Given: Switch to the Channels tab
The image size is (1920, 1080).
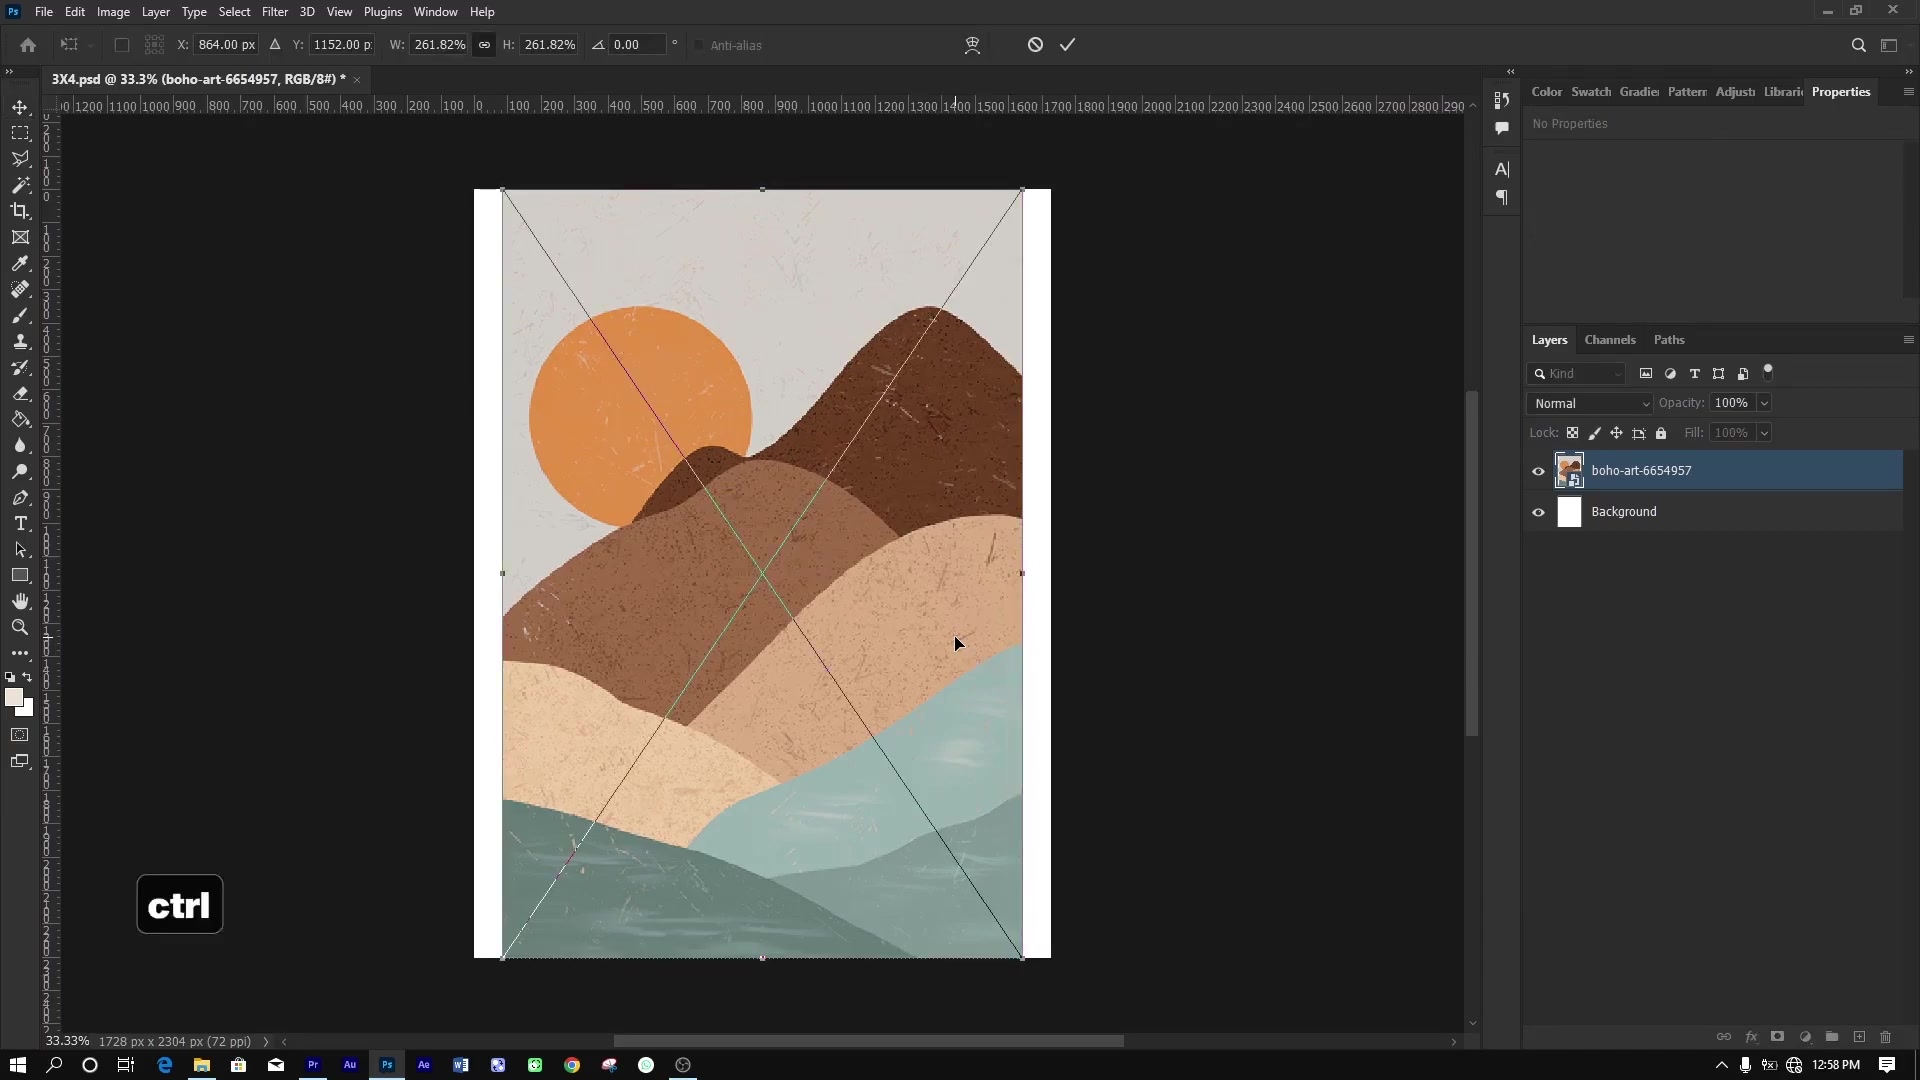Looking at the screenshot, I should (1610, 340).
